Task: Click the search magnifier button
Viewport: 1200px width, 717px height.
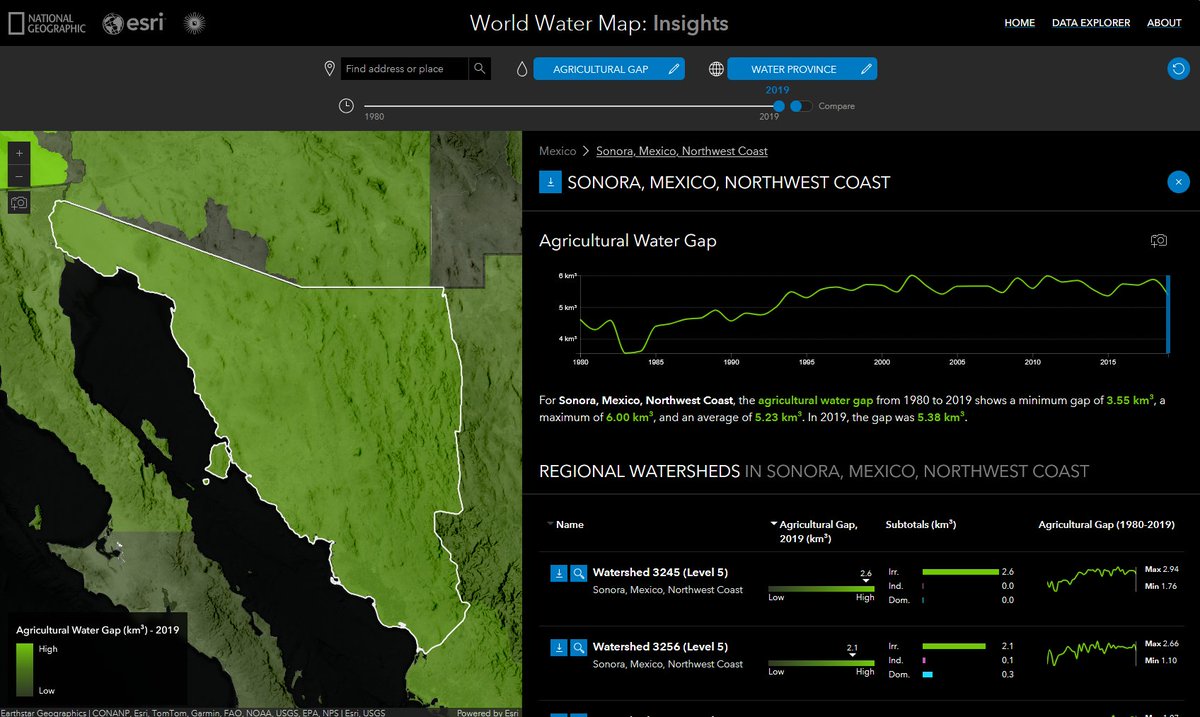Action: point(480,68)
